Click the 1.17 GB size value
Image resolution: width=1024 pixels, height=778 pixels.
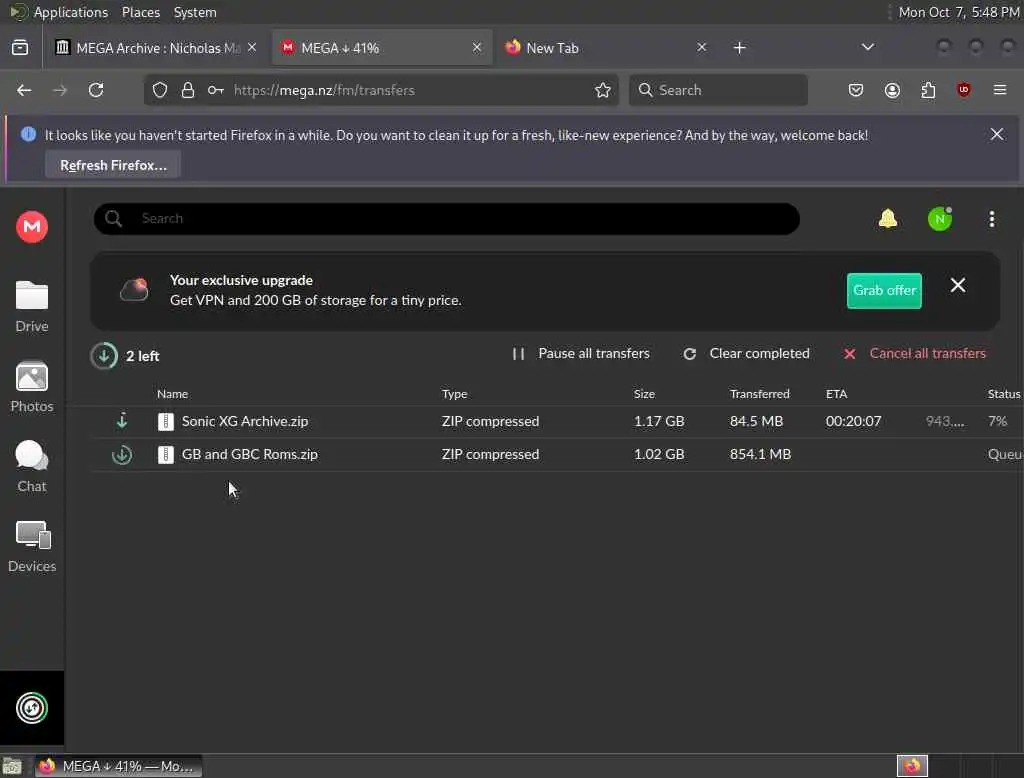pos(659,421)
